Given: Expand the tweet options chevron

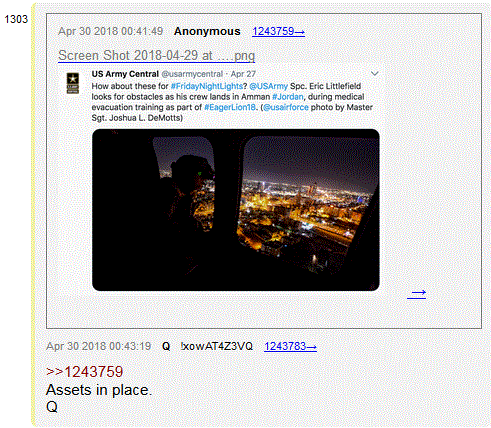Looking at the screenshot, I should tap(375, 73).
